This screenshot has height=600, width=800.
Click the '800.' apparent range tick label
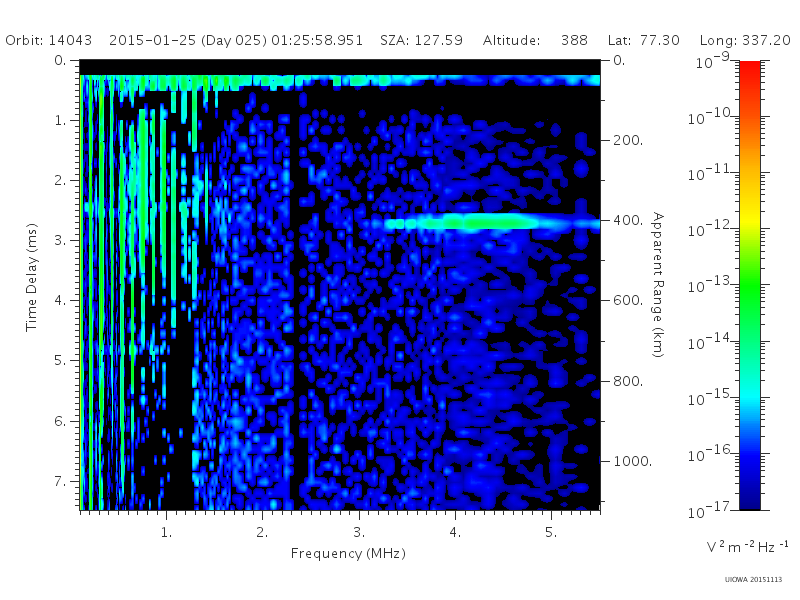point(628,381)
